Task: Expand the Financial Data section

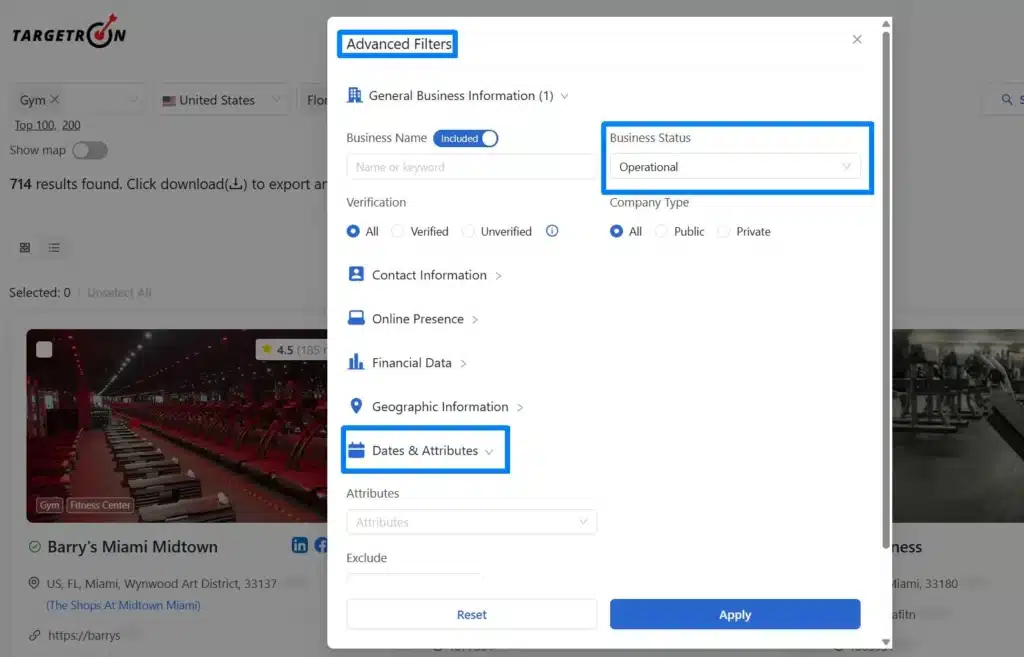Action: click(412, 363)
